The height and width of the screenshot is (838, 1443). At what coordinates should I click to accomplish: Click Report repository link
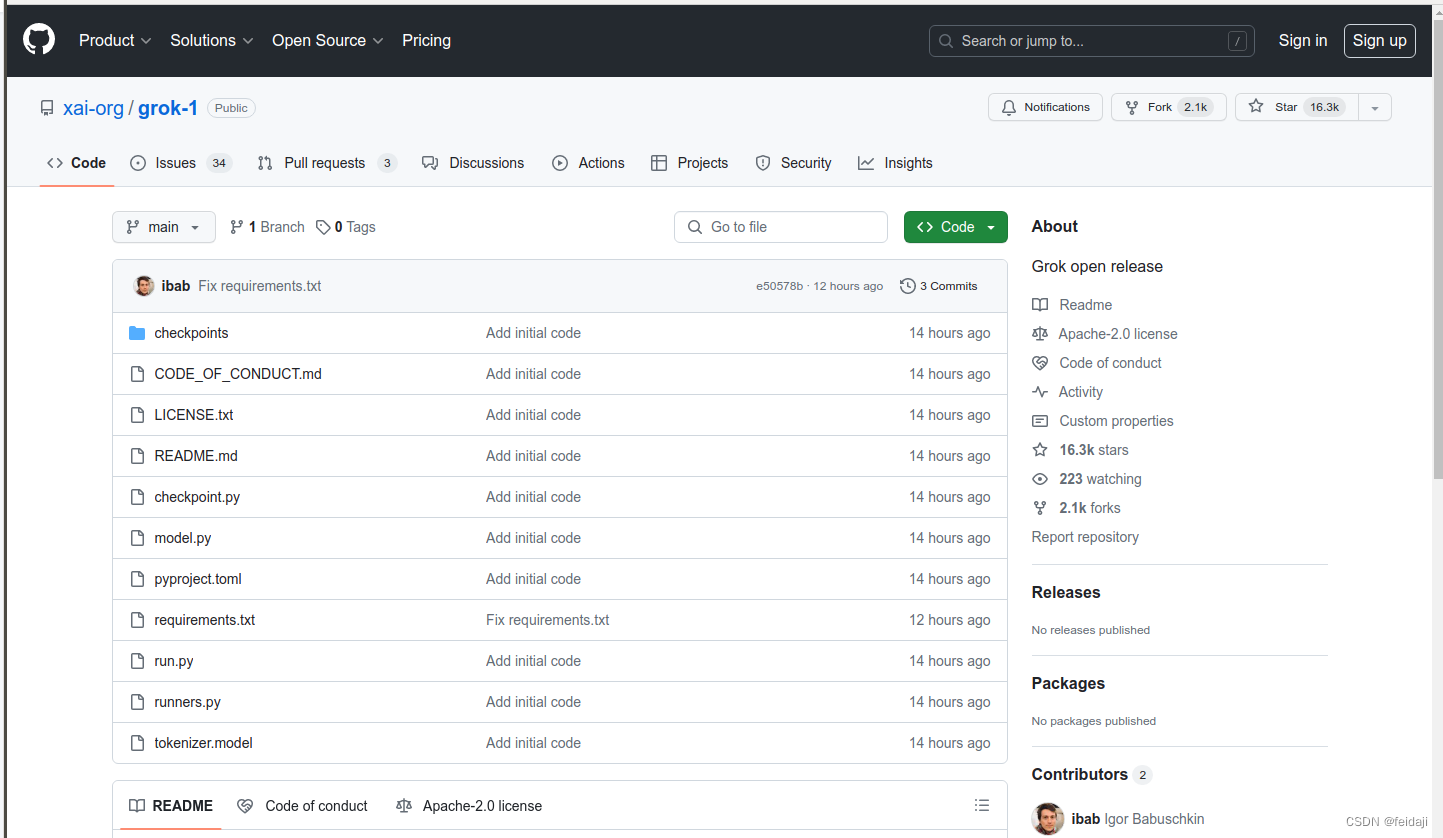(1085, 537)
